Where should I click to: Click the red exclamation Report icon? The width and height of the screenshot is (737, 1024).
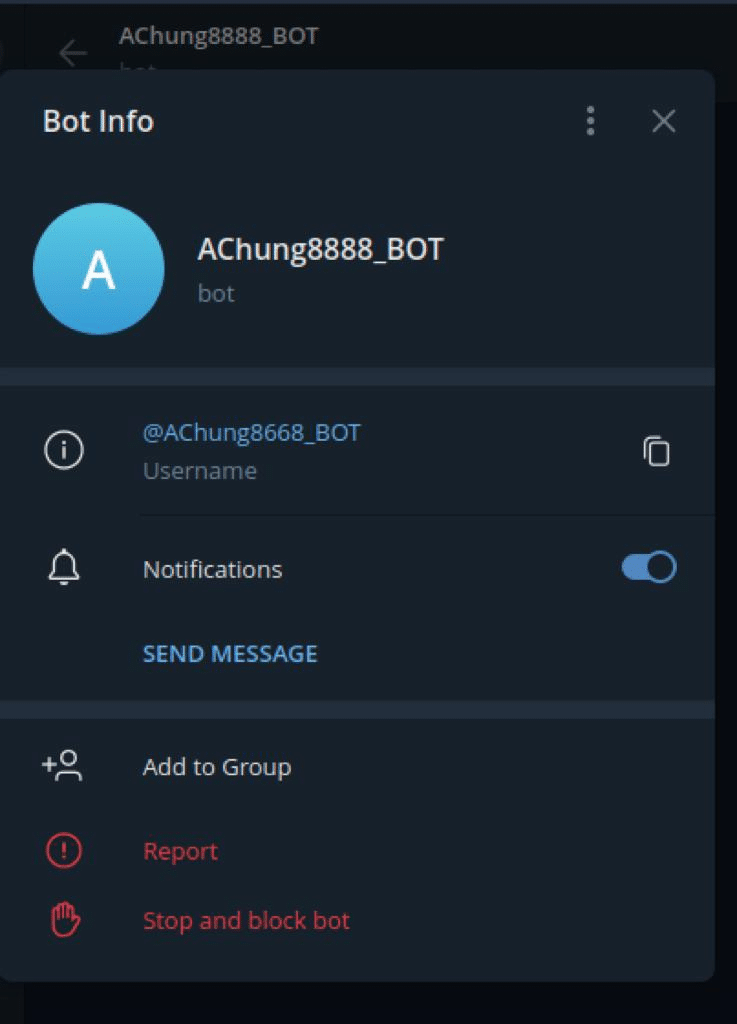coord(64,850)
